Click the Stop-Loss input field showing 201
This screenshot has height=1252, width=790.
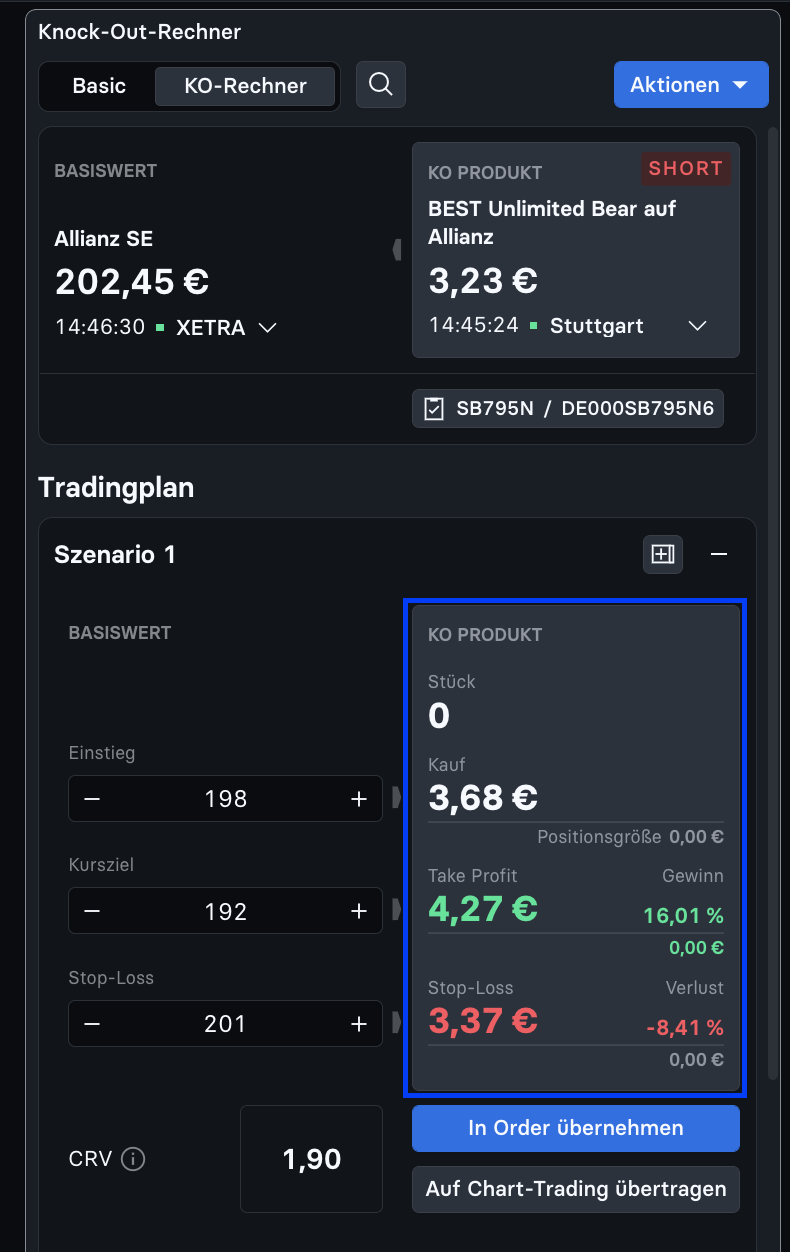click(225, 1024)
